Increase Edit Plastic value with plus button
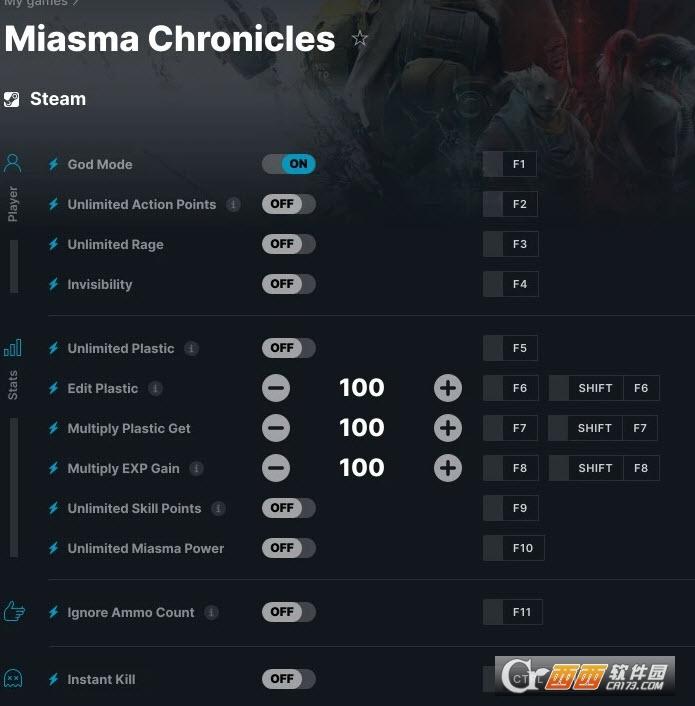The height and width of the screenshot is (706, 695). point(448,388)
